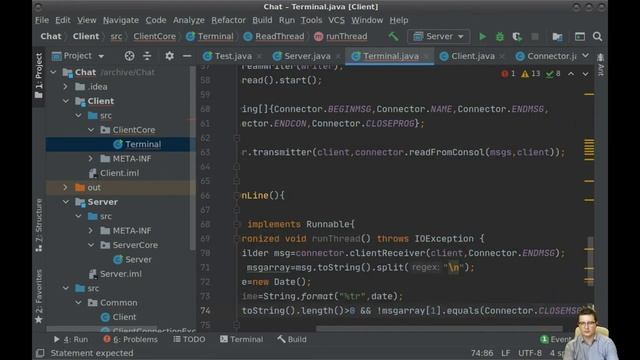Open the Navigate menu

(121, 20)
